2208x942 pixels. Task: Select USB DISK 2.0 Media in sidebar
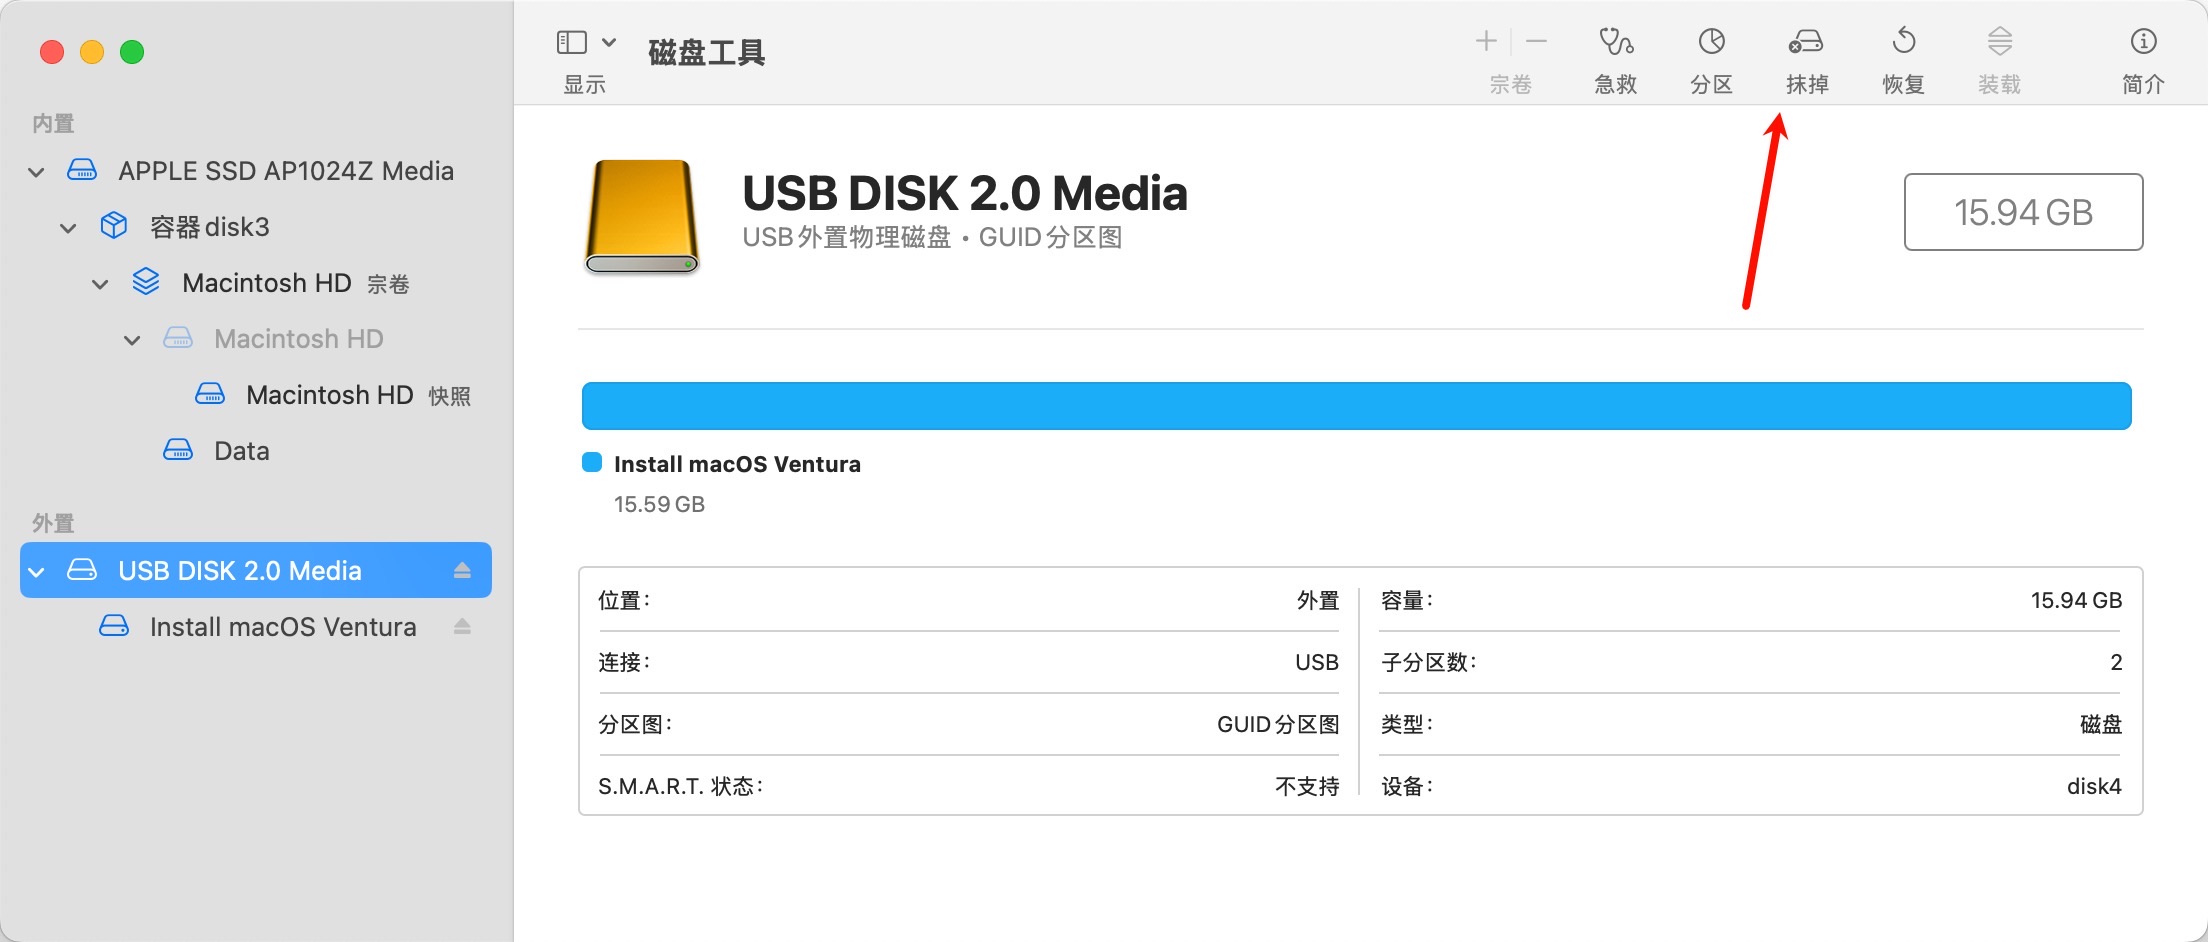256,570
